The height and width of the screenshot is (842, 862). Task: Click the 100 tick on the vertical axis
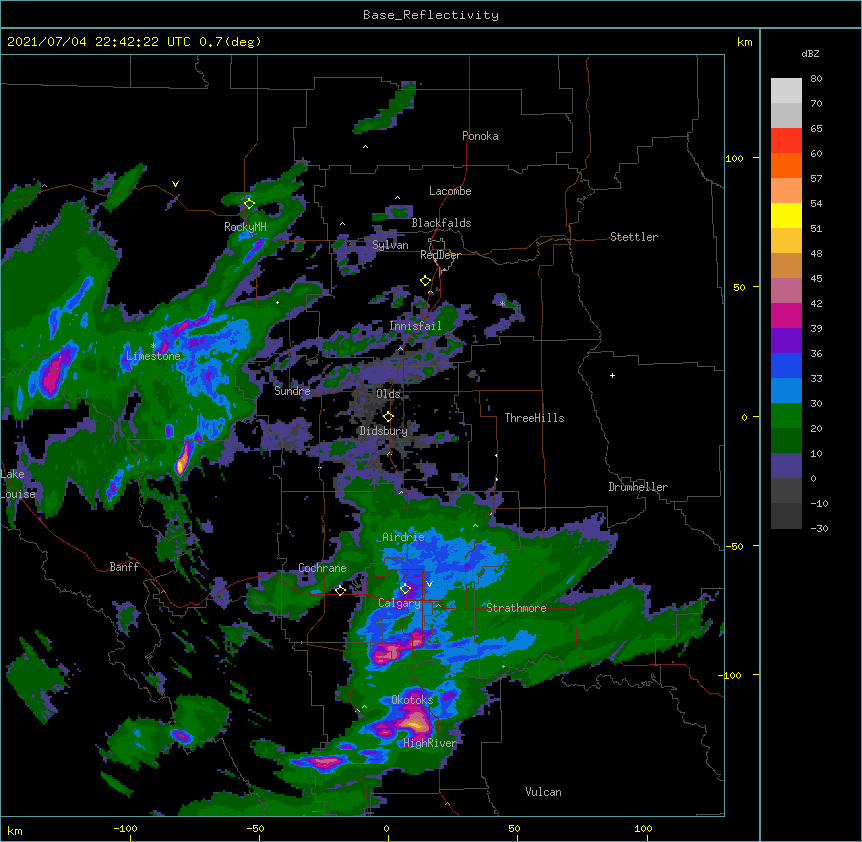coord(734,158)
